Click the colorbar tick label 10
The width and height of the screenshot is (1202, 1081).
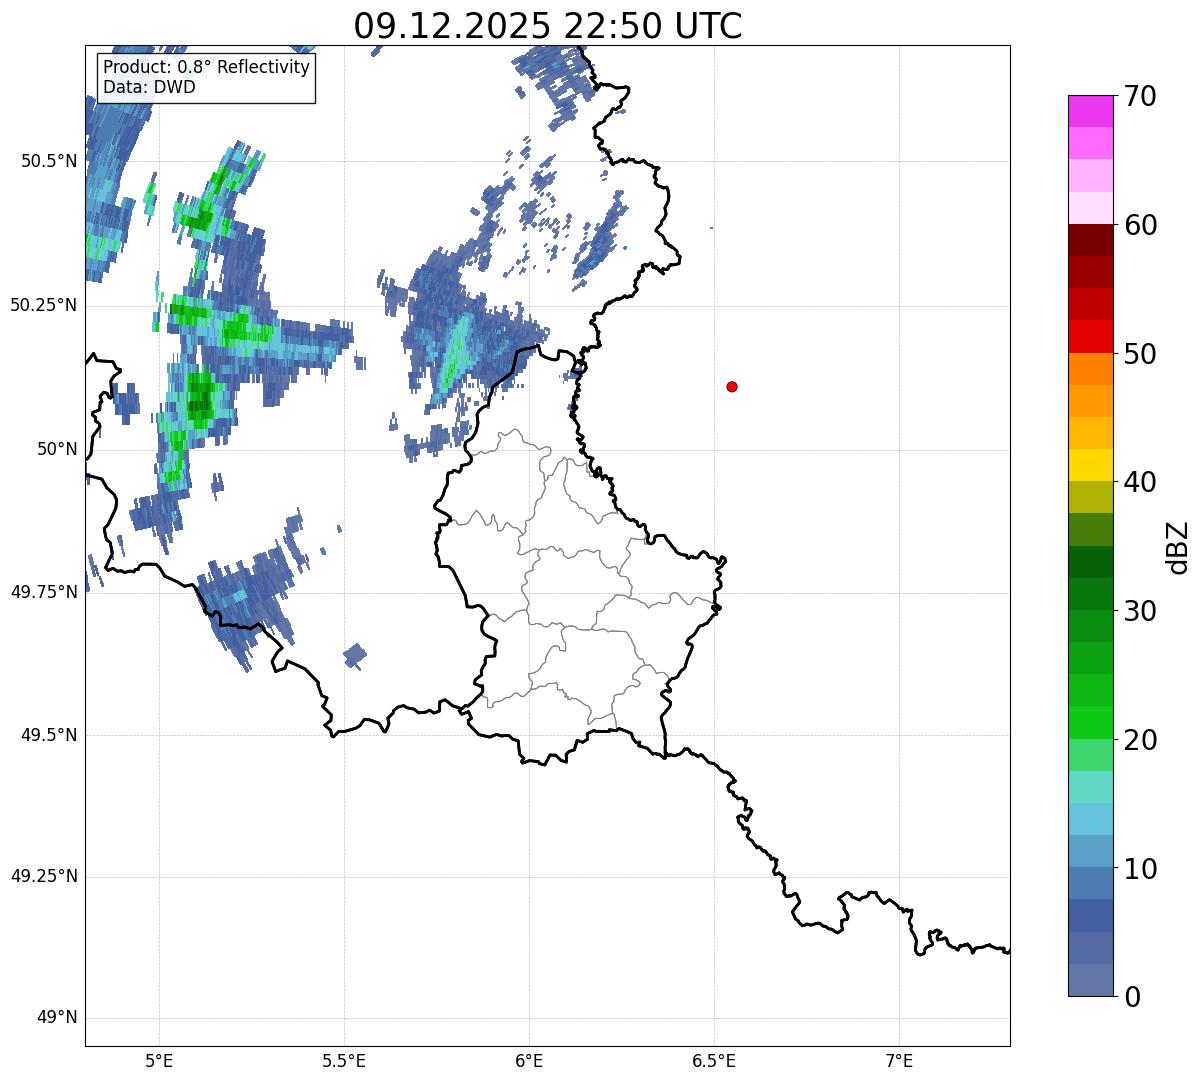pyautogui.click(x=1140, y=868)
